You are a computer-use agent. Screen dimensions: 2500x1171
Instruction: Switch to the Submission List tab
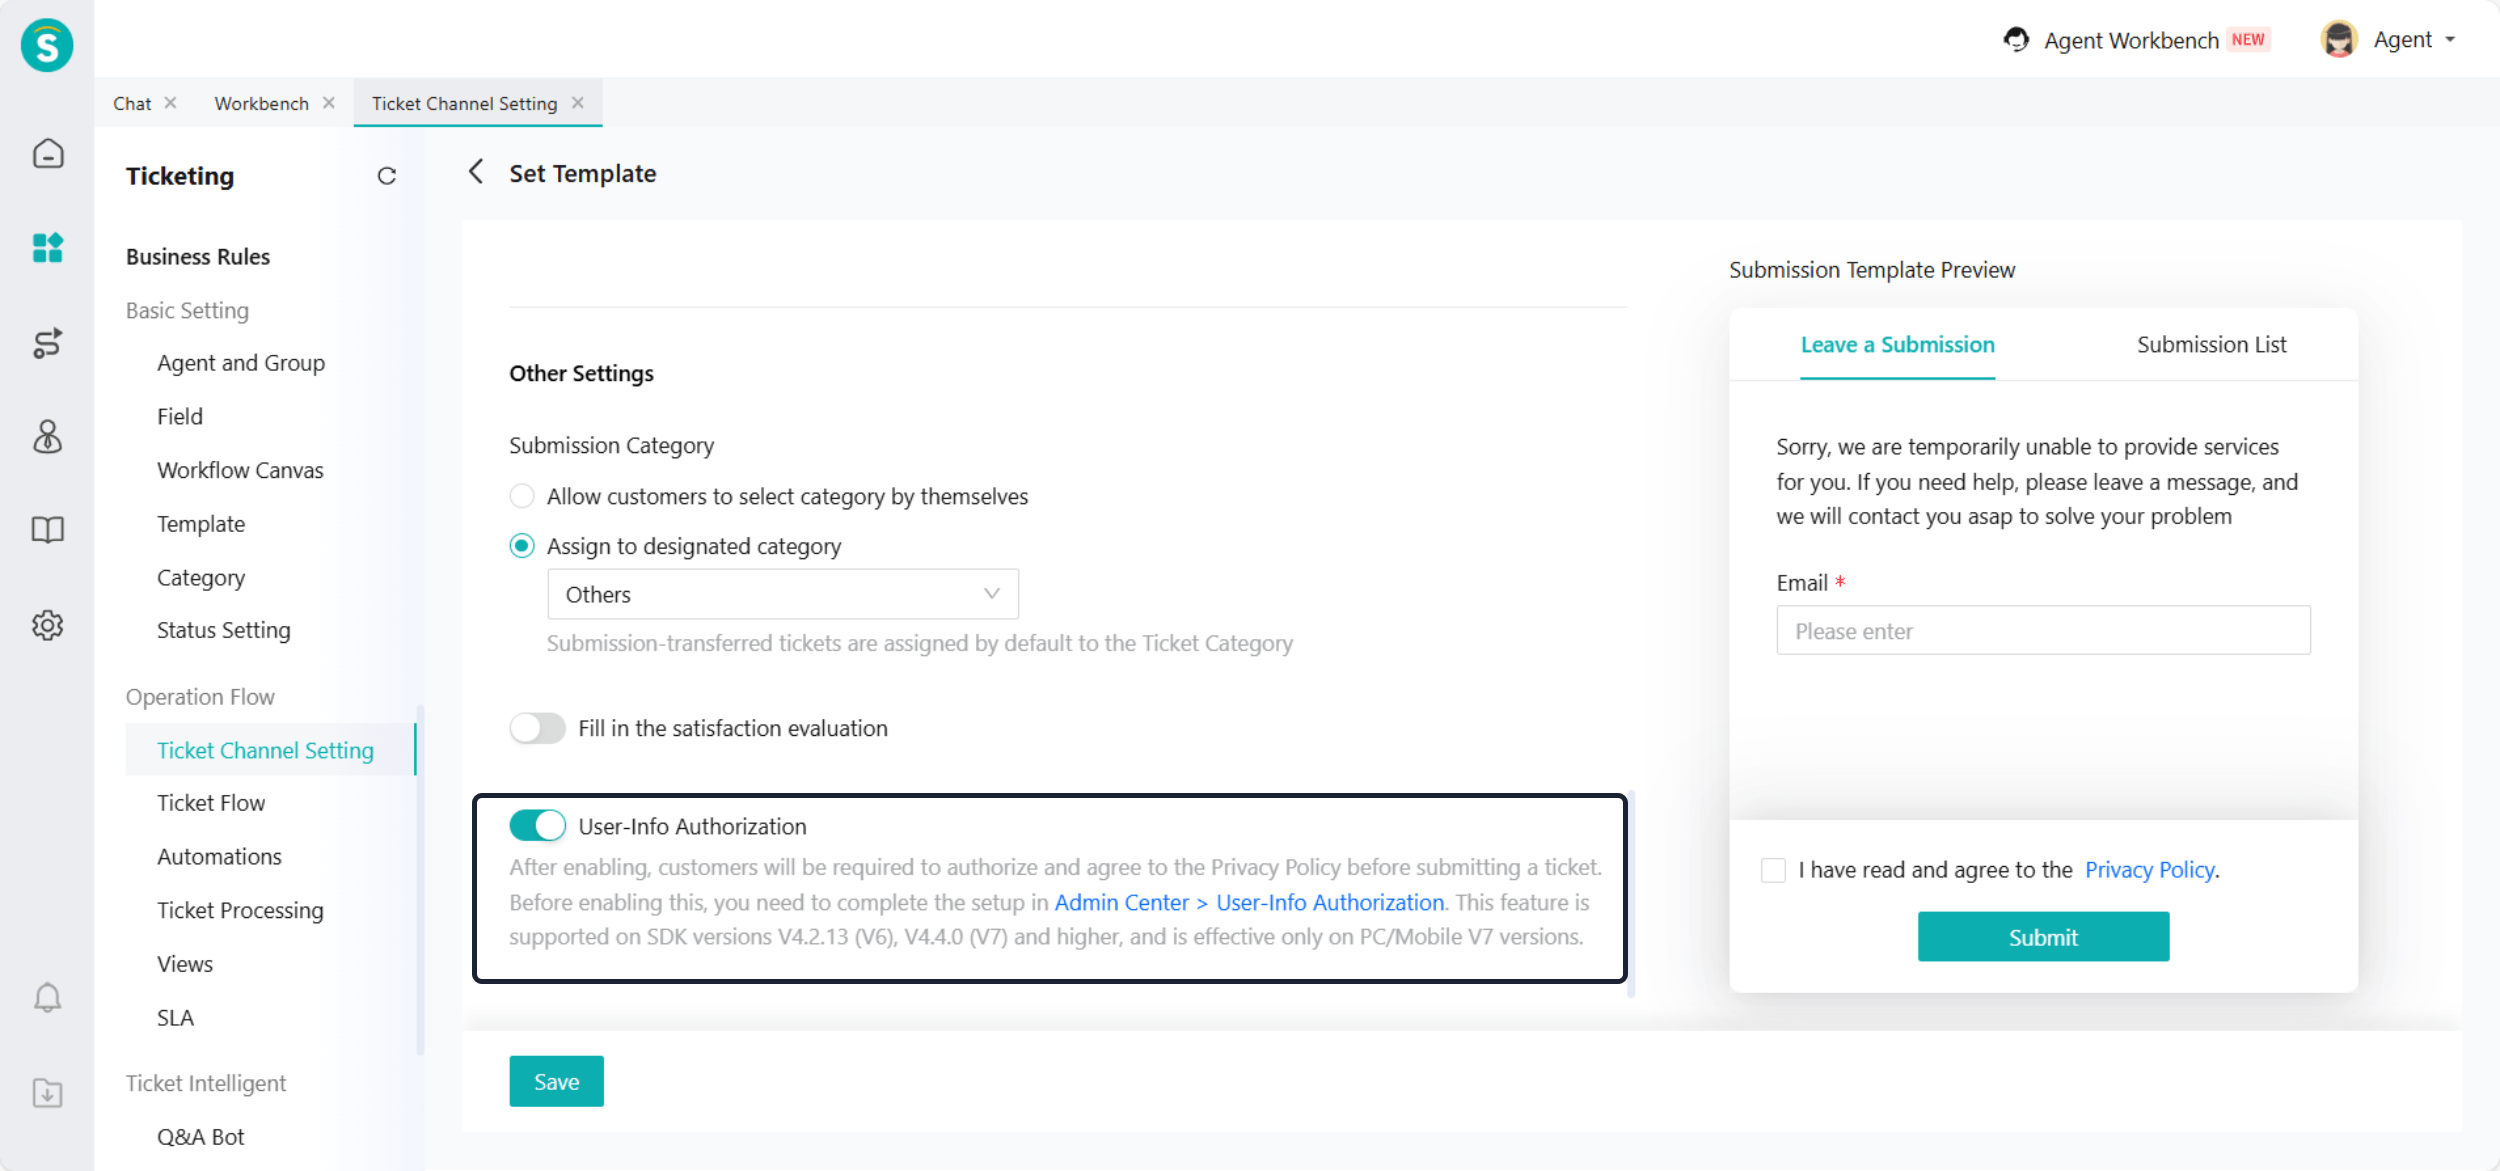[x=2211, y=345]
